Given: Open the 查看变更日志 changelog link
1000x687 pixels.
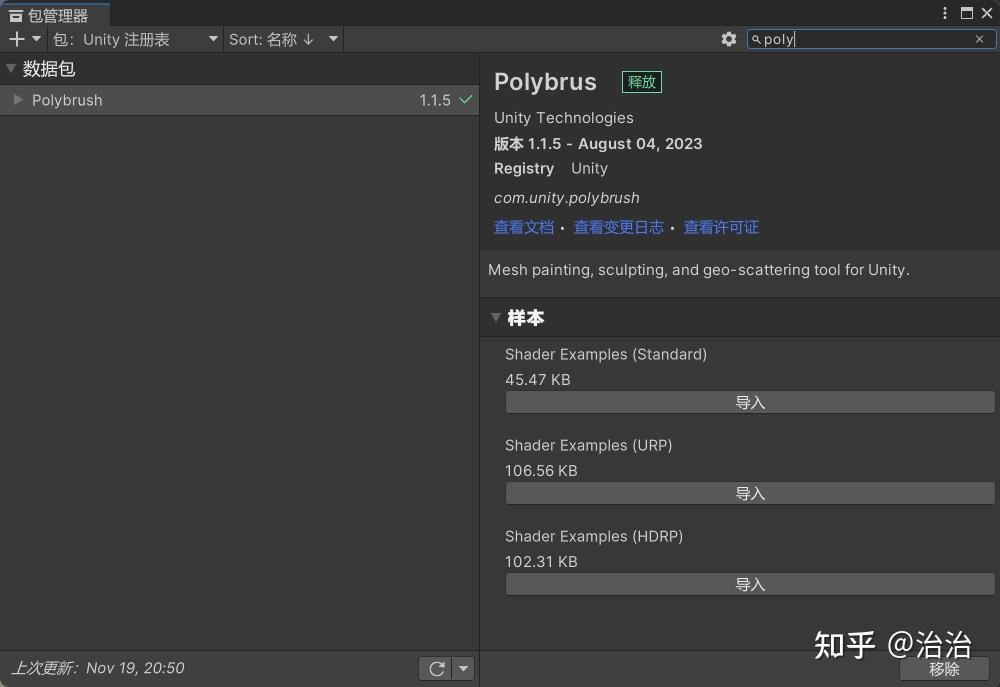Looking at the screenshot, I should tap(619, 227).
